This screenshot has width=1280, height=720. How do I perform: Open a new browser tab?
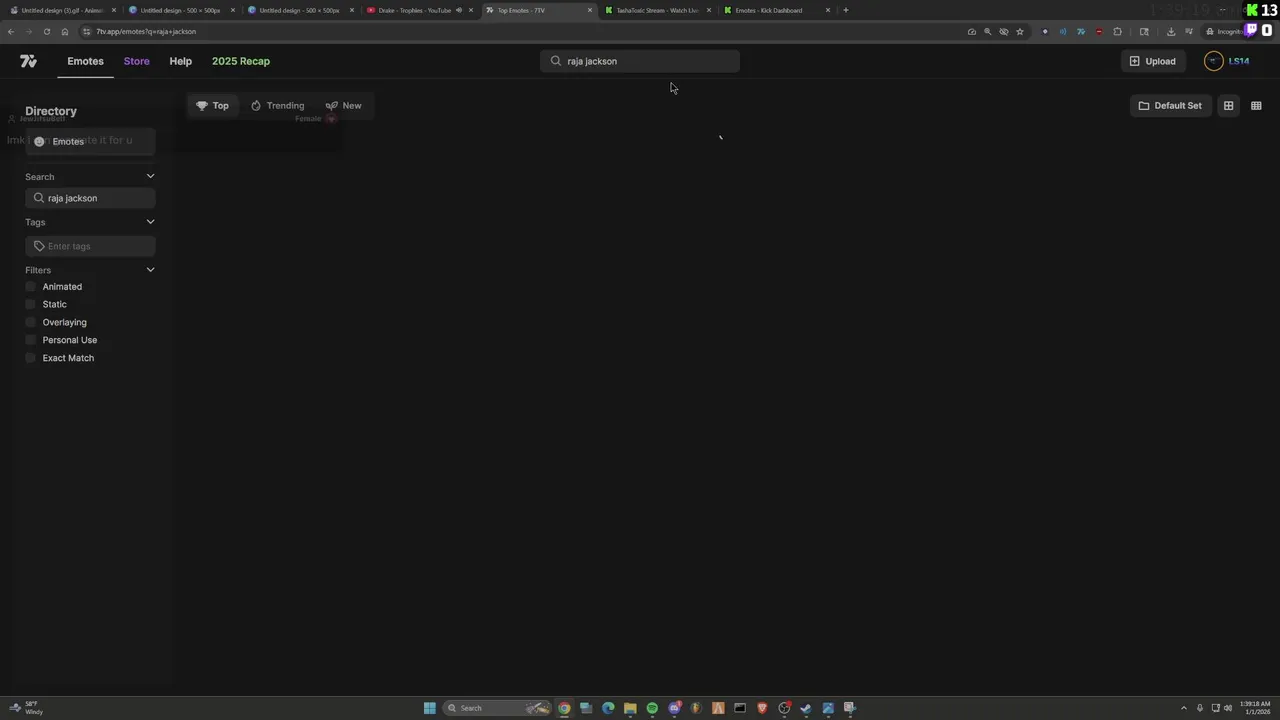point(846,10)
